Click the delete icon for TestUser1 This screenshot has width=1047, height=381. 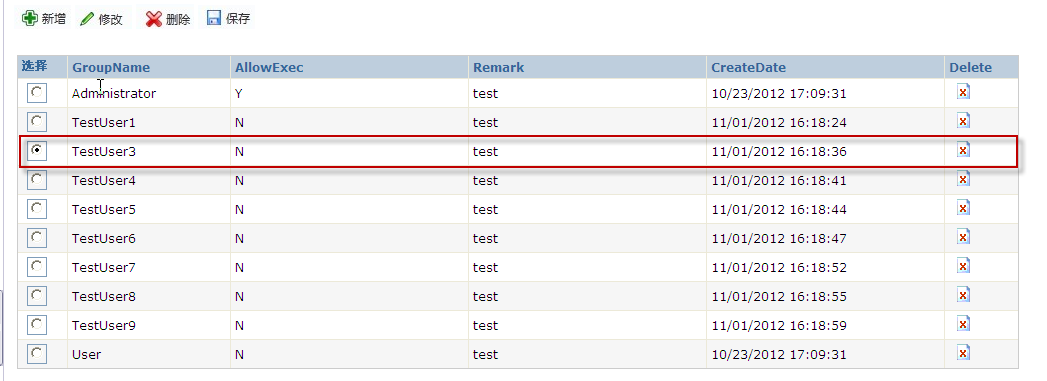pos(963,121)
